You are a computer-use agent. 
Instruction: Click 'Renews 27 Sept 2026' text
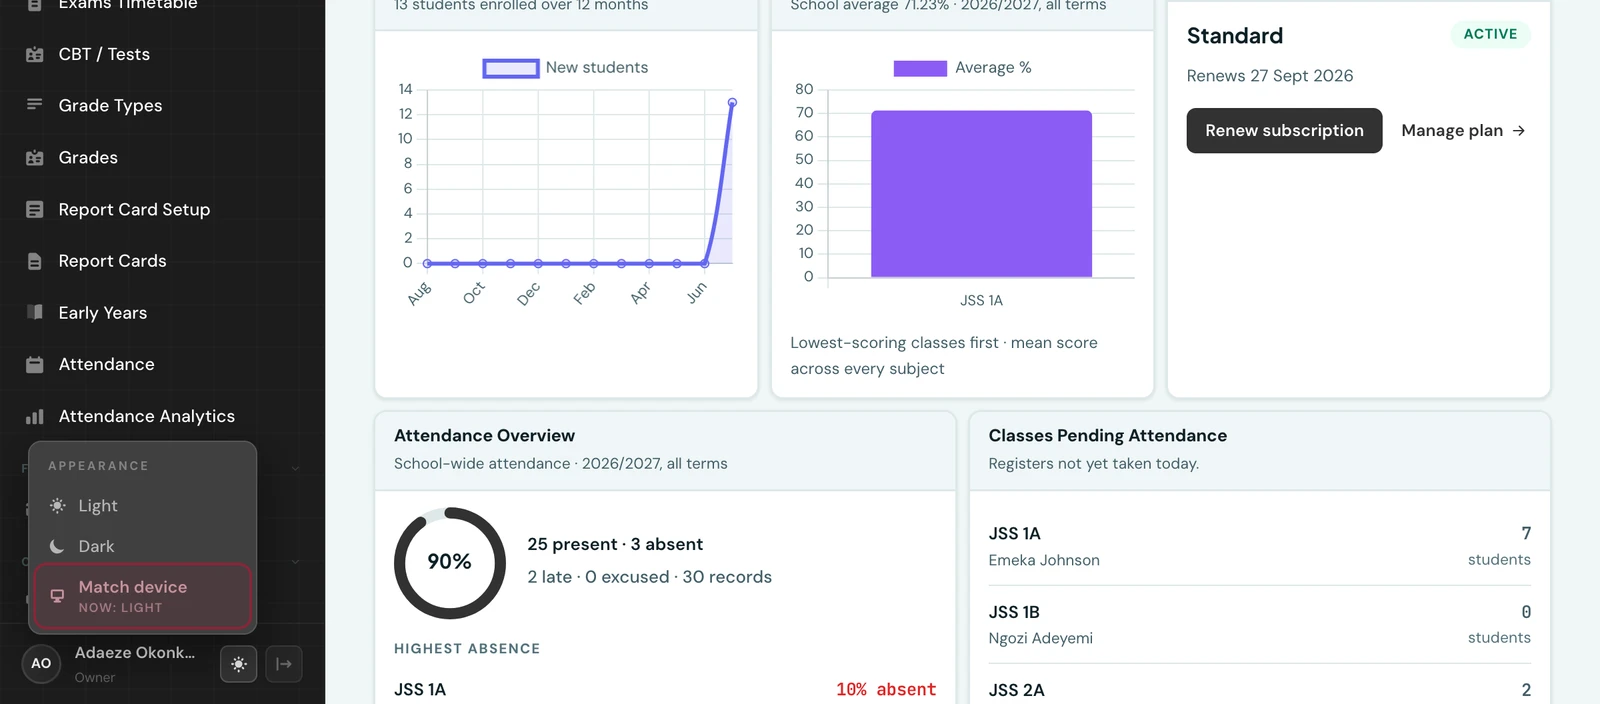tap(1270, 76)
